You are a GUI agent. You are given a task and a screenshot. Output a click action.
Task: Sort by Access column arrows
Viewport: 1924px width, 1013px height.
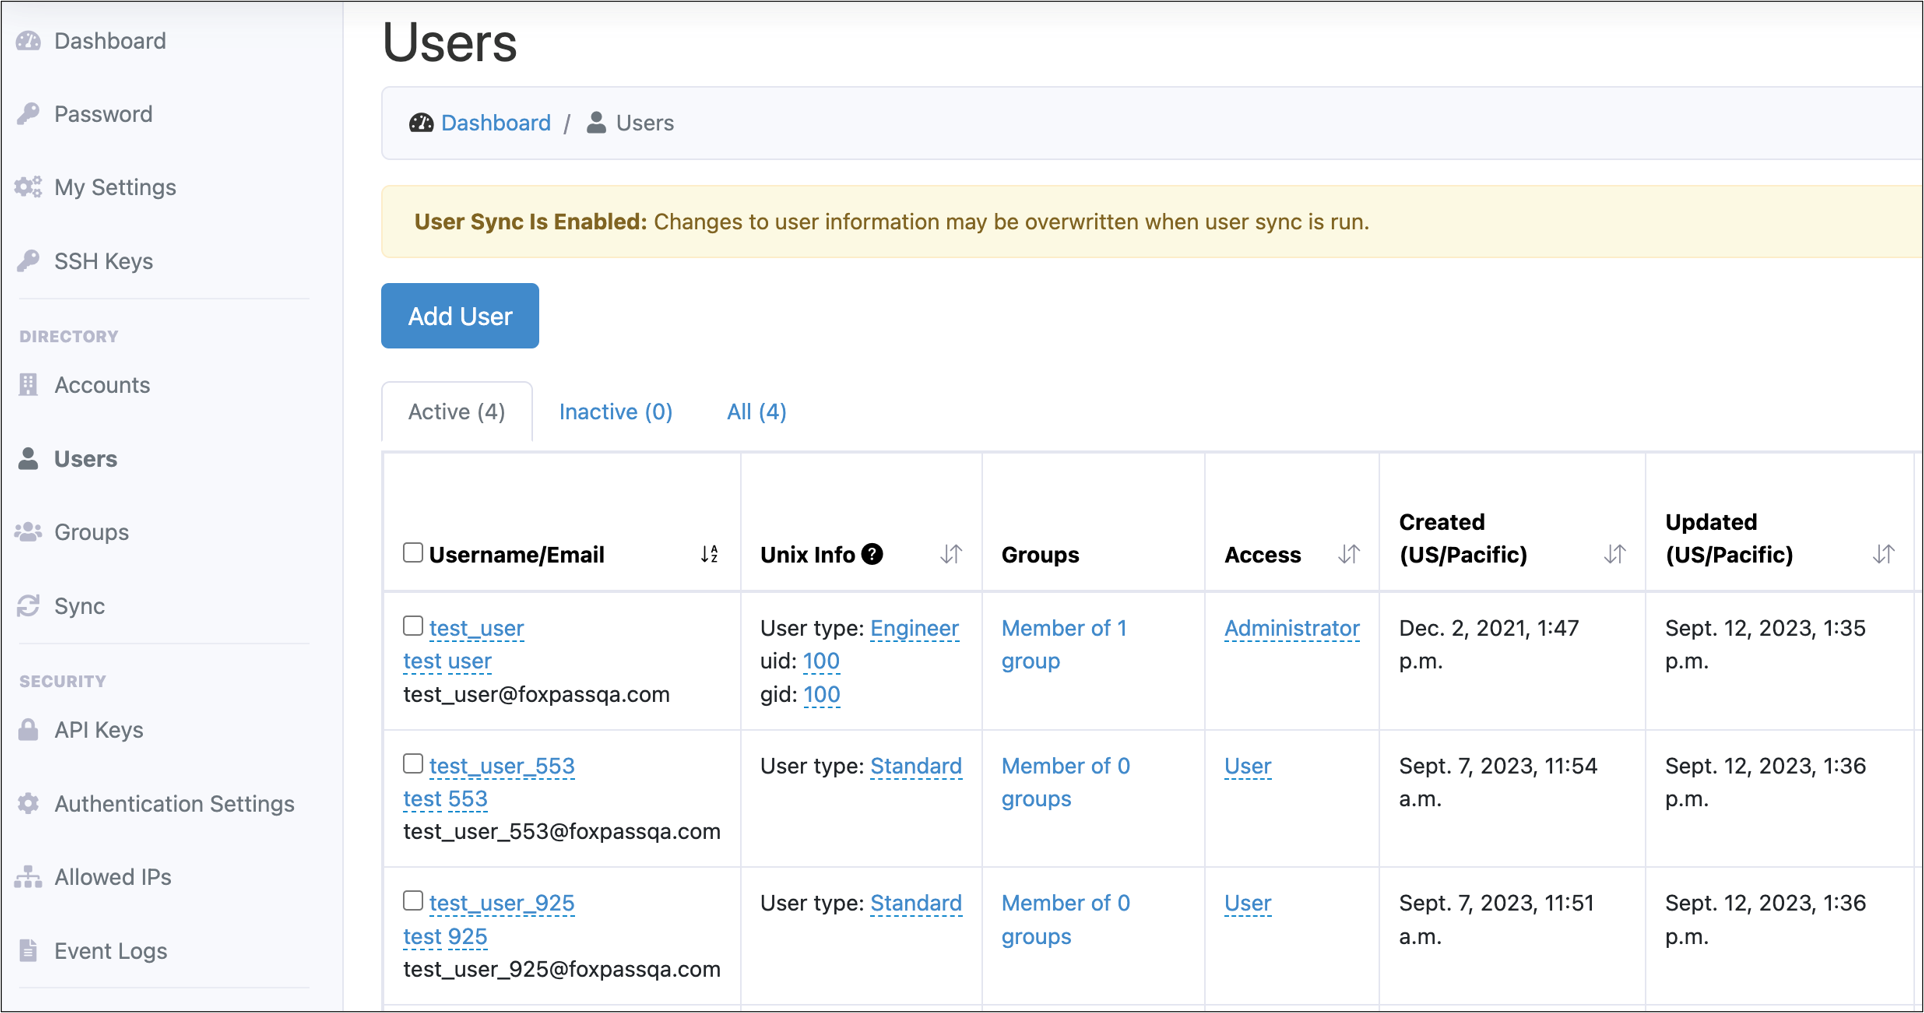1349,554
